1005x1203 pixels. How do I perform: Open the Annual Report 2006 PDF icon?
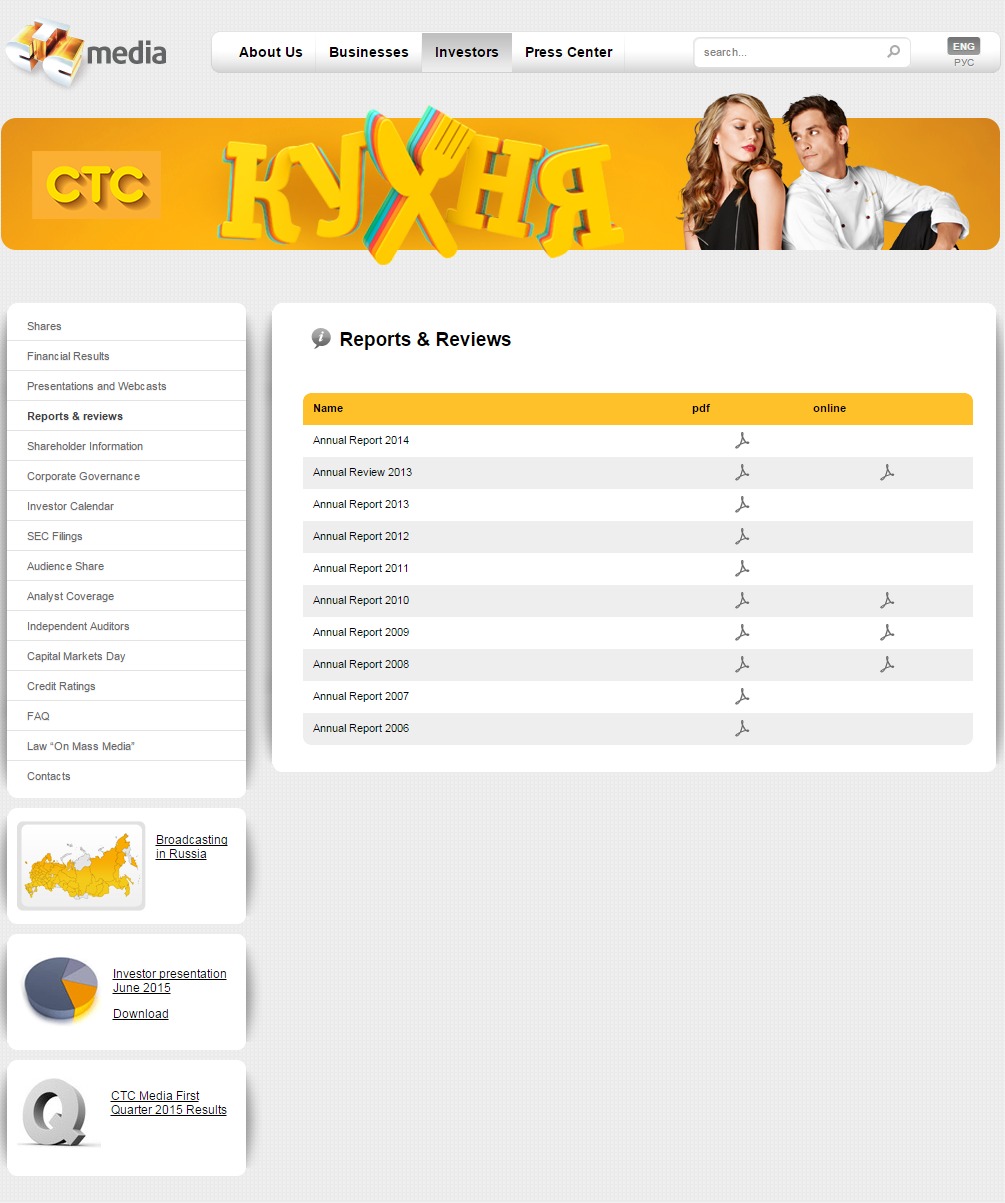pos(742,729)
